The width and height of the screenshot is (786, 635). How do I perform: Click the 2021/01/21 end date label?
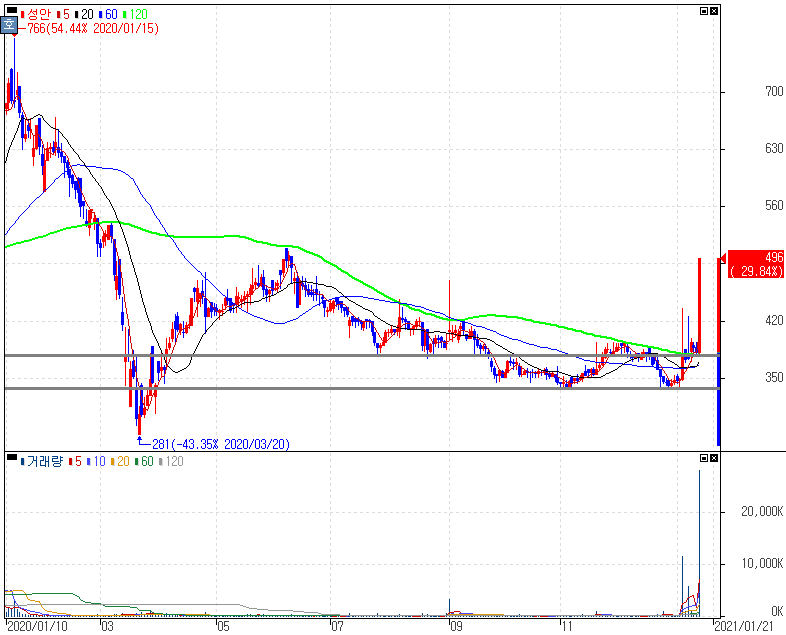[x=744, y=626]
